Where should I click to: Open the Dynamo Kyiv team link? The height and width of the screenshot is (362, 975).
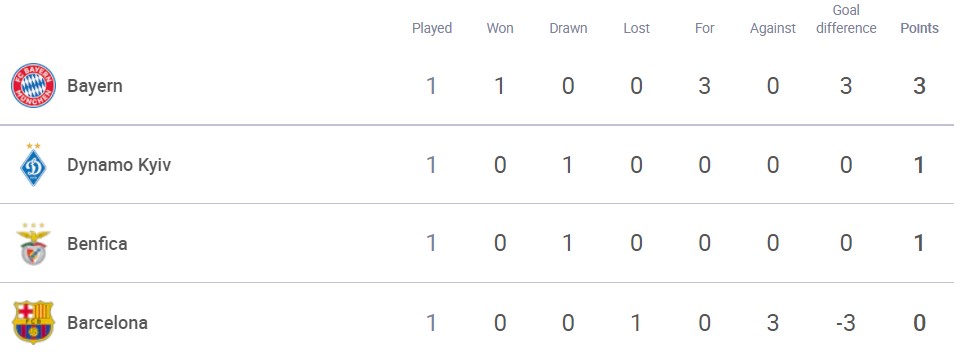coord(119,165)
